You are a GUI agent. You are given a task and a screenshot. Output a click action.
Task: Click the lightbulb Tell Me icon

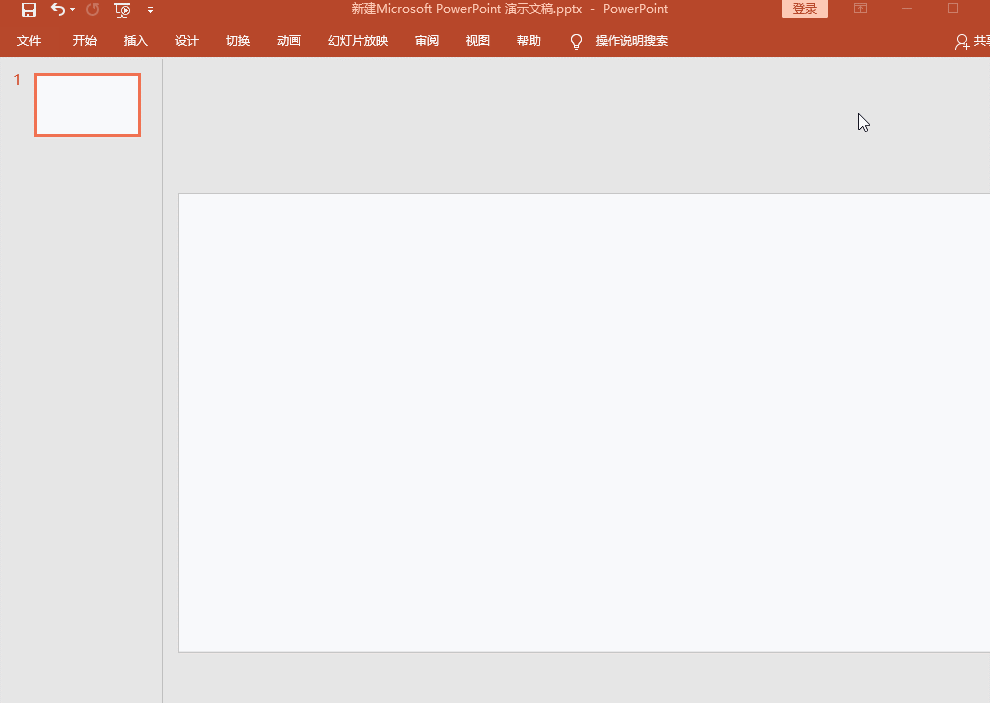click(576, 41)
